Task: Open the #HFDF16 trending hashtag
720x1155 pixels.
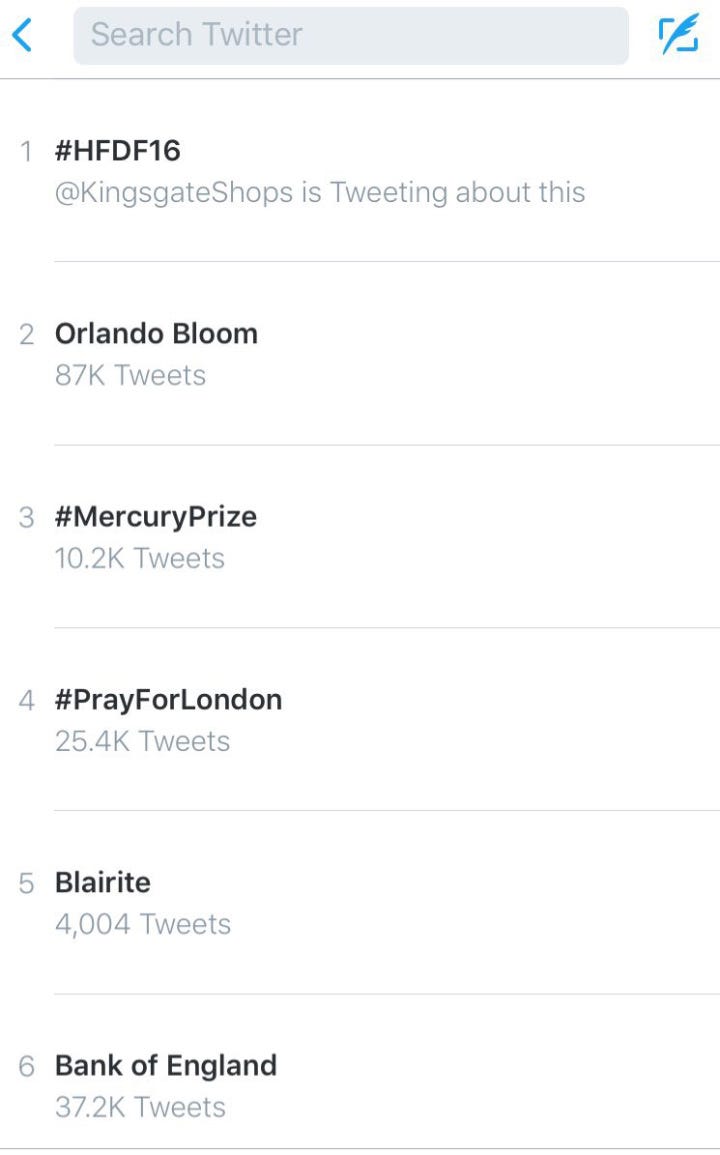Action: 117,151
